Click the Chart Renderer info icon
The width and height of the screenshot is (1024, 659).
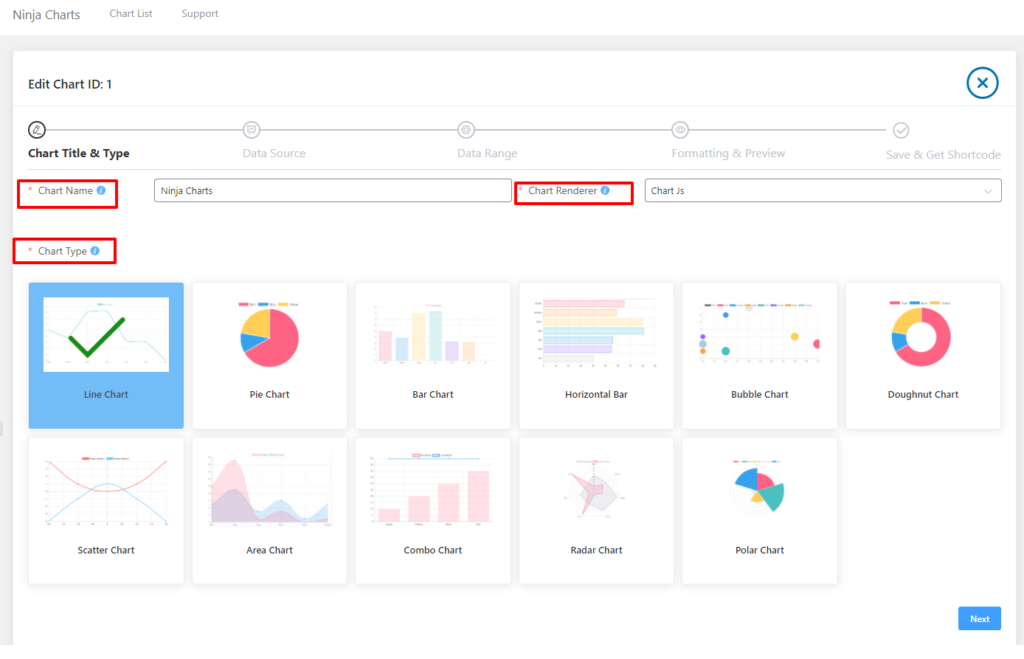tap(605, 190)
